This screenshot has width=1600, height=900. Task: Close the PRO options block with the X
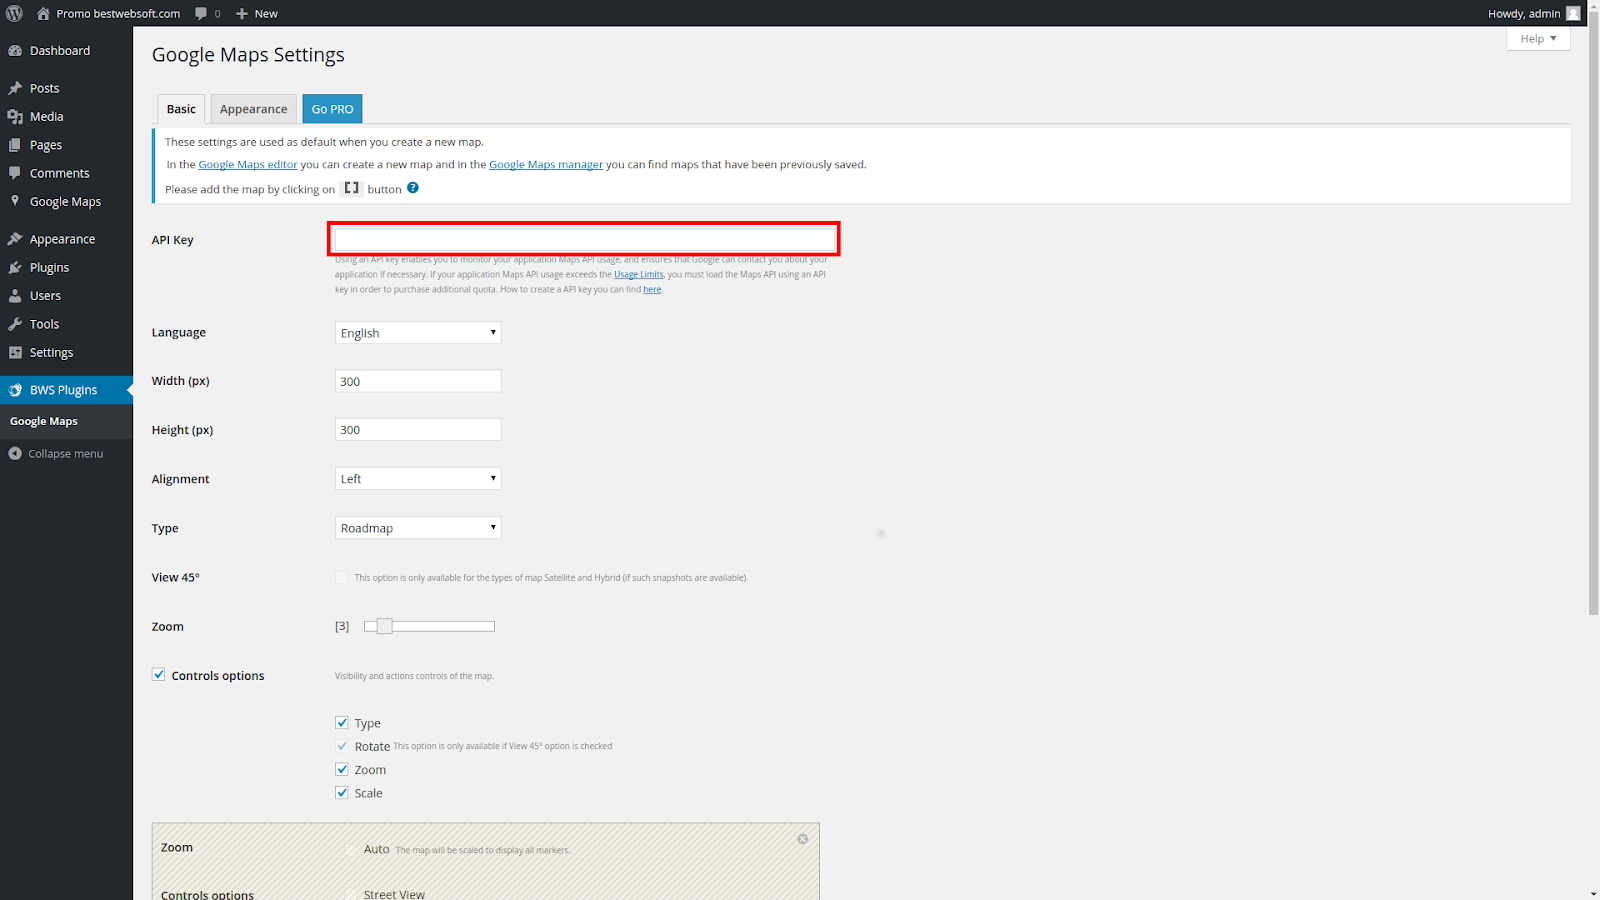802,839
